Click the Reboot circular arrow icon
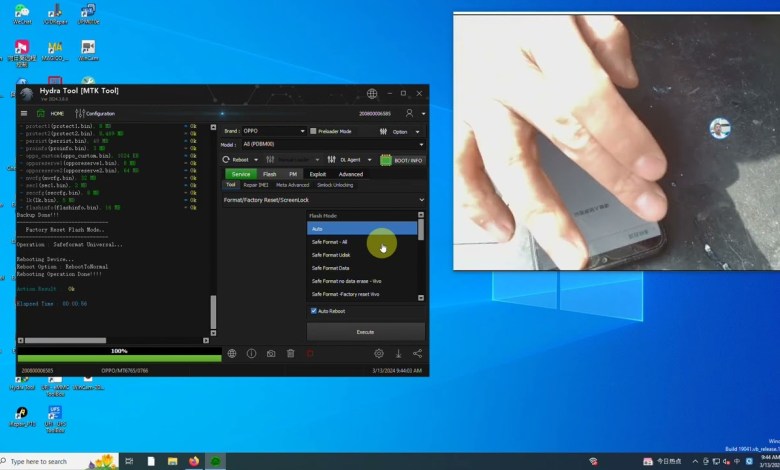This screenshot has height=470, width=780. (226, 160)
